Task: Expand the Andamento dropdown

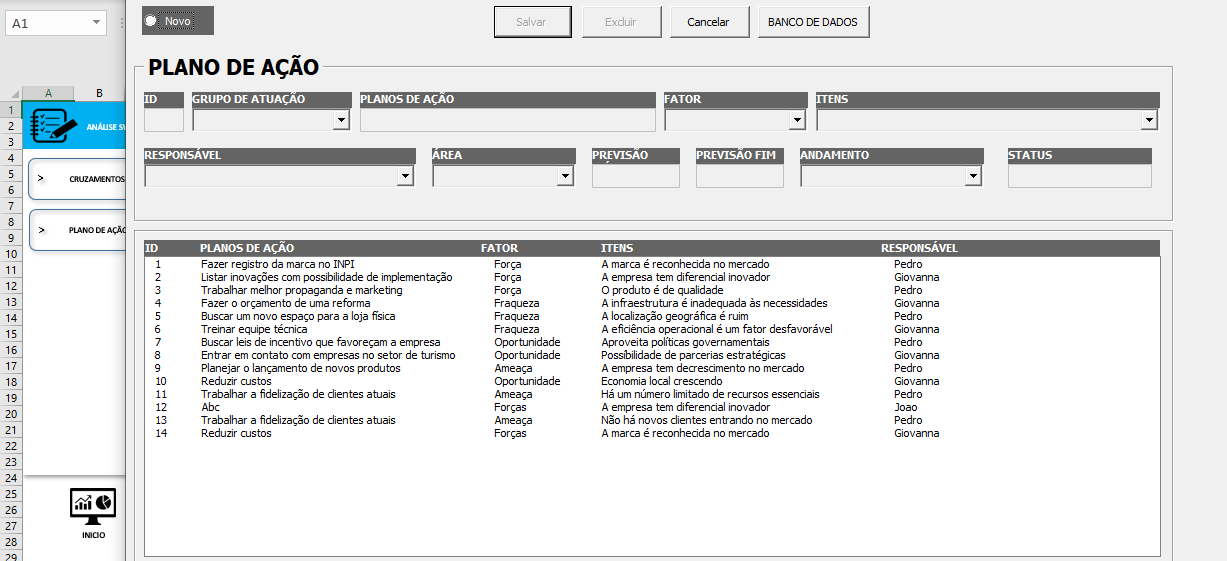Action: [973, 176]
